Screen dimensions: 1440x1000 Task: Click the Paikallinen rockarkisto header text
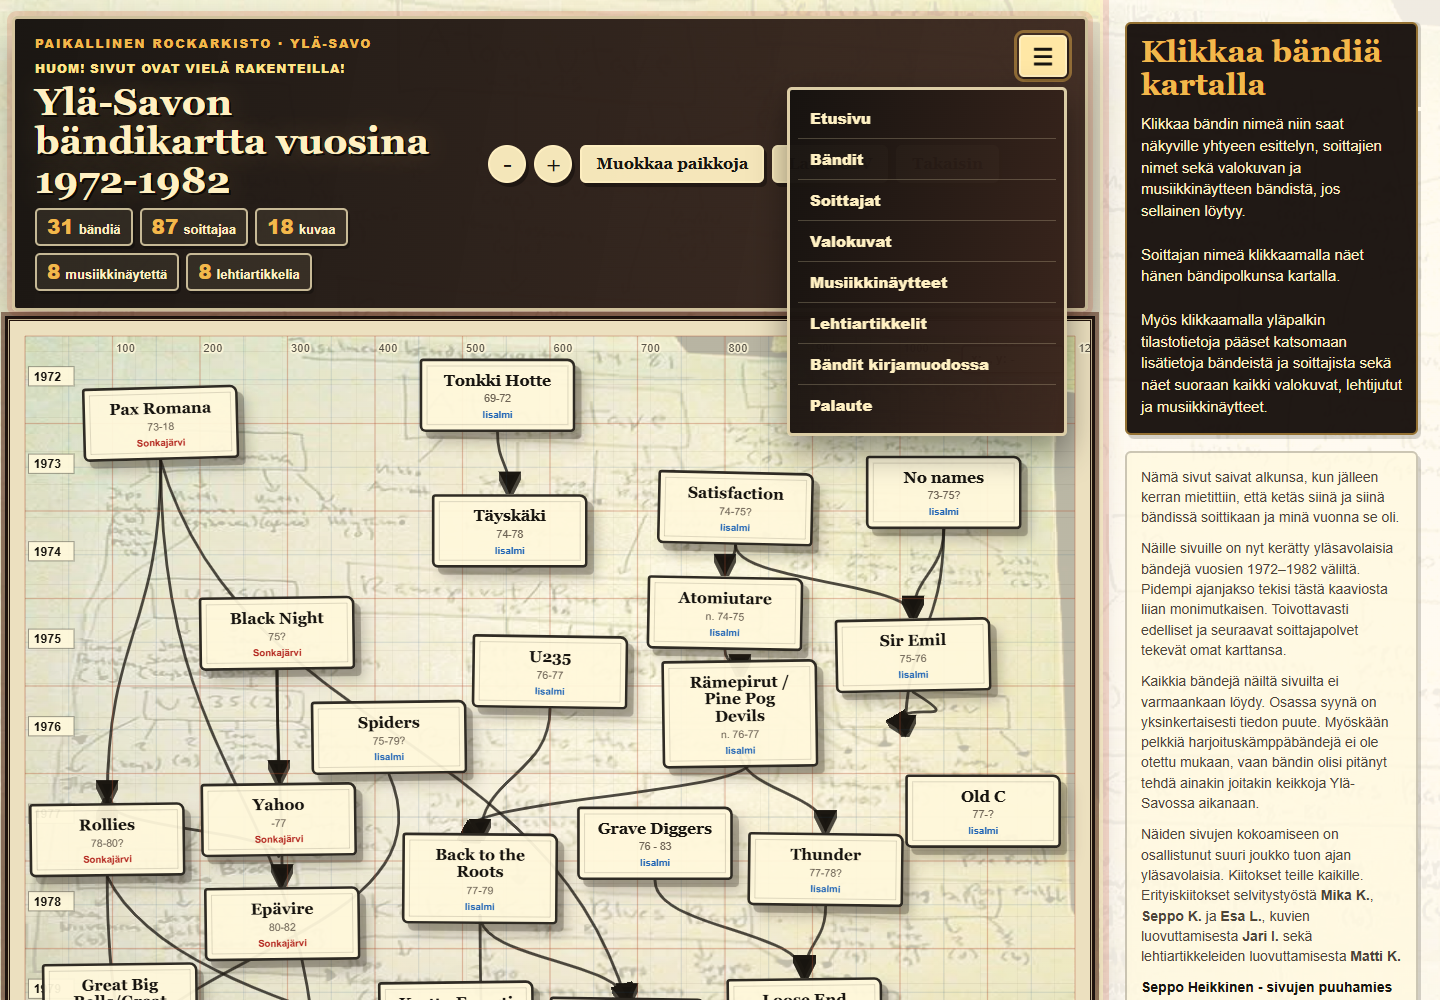[203, 44]
